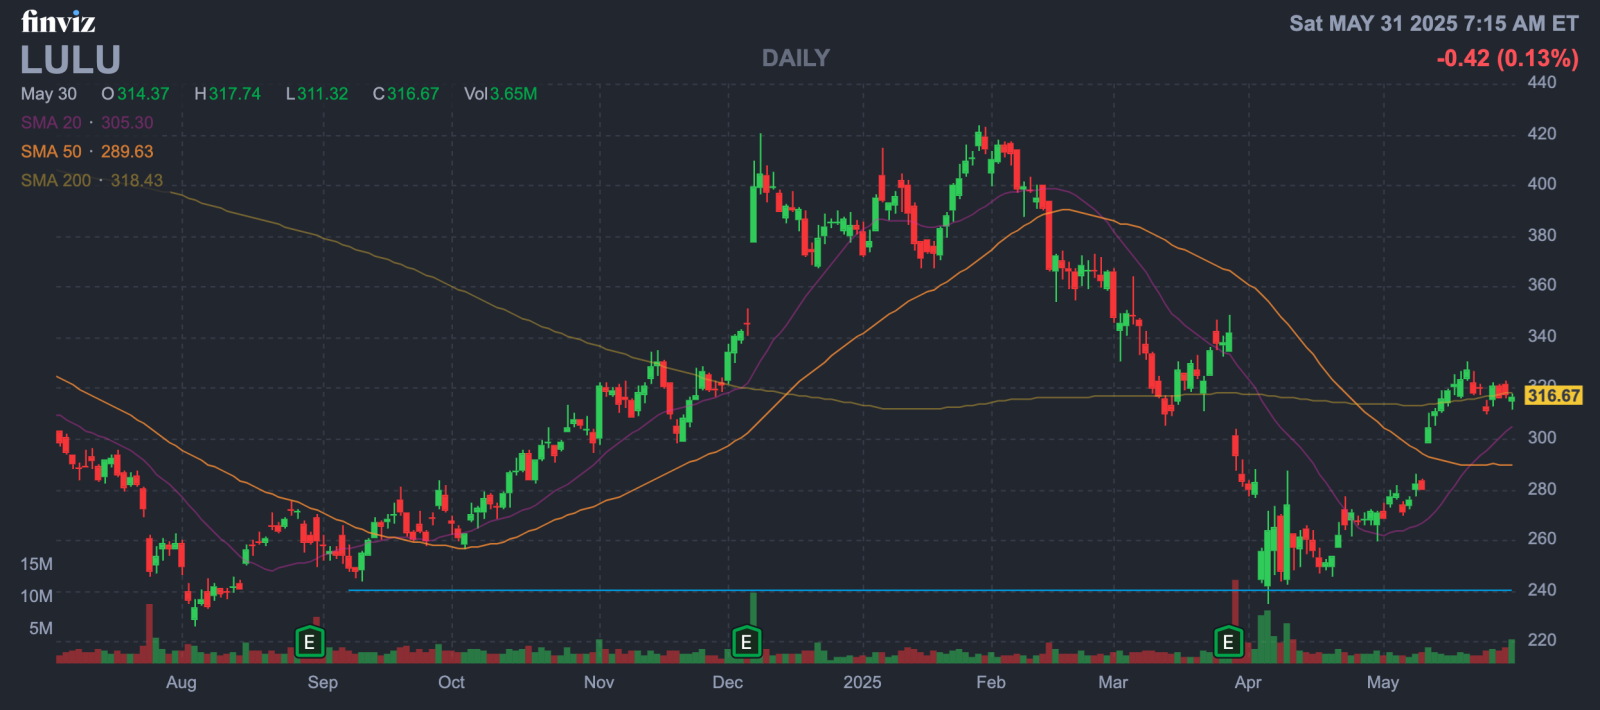The width and height of the screenshot is (1600, 710).
Task: Click the April earnings E marker
Action: (1228, 642)
